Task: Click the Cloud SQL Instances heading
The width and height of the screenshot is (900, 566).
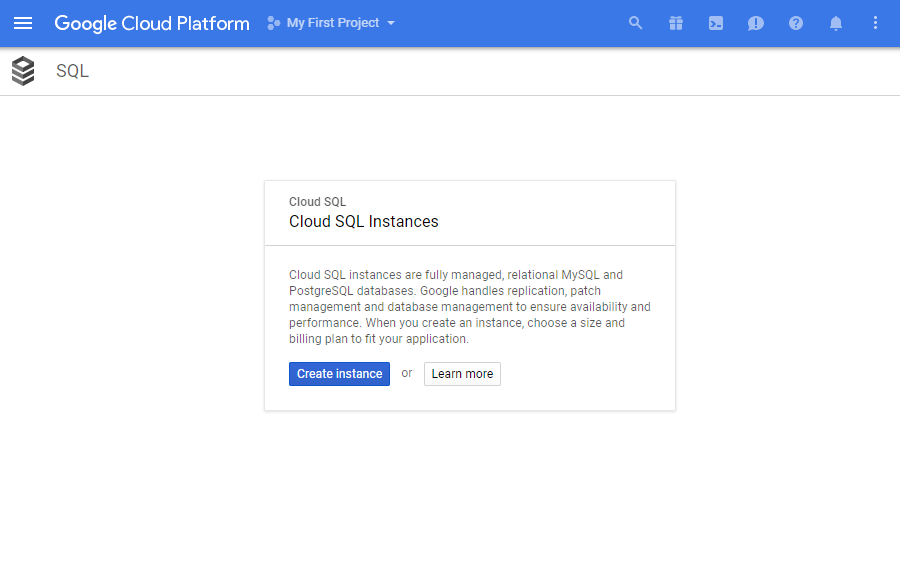Action: tap(363, 222)
